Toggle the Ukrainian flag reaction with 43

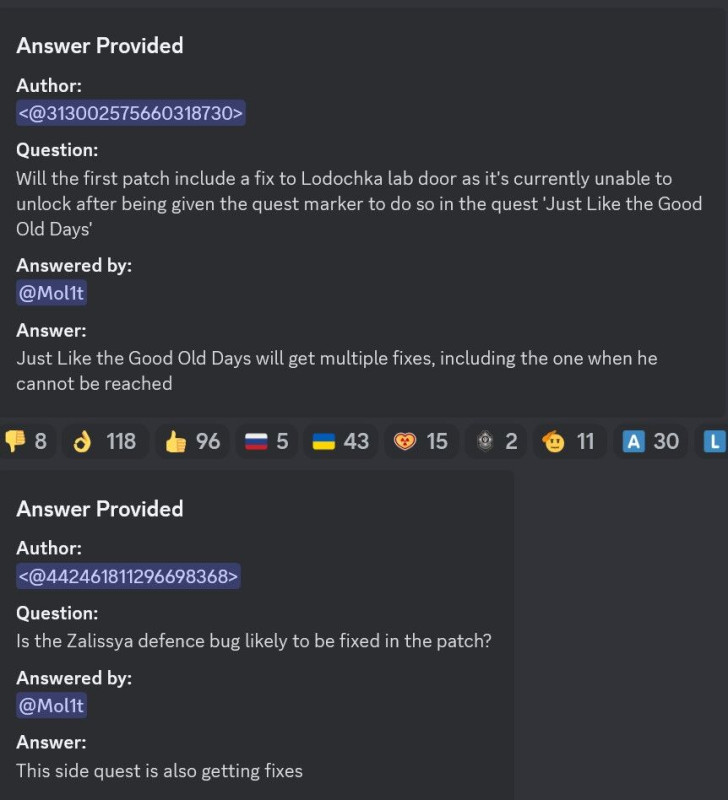341,441
